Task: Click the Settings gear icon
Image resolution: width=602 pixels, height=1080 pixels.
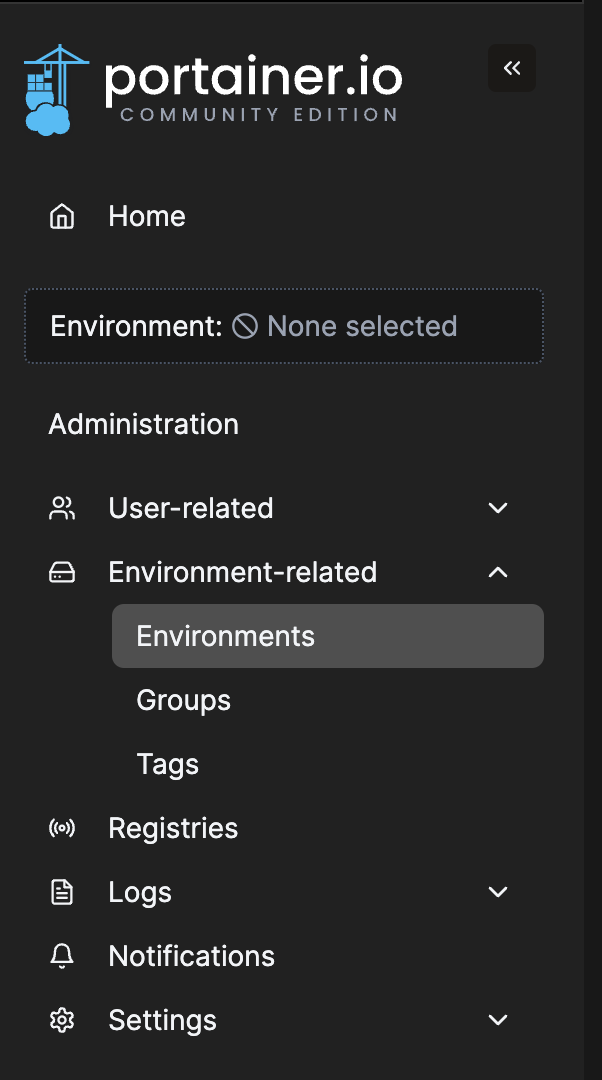Action: click(x=62, y=1020)
